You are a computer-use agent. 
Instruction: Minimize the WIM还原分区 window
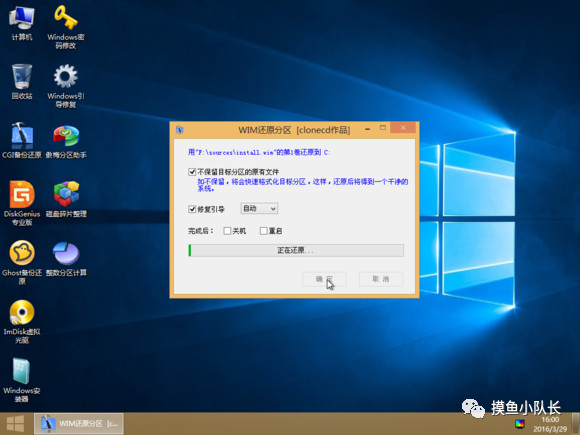coord(368,129)
